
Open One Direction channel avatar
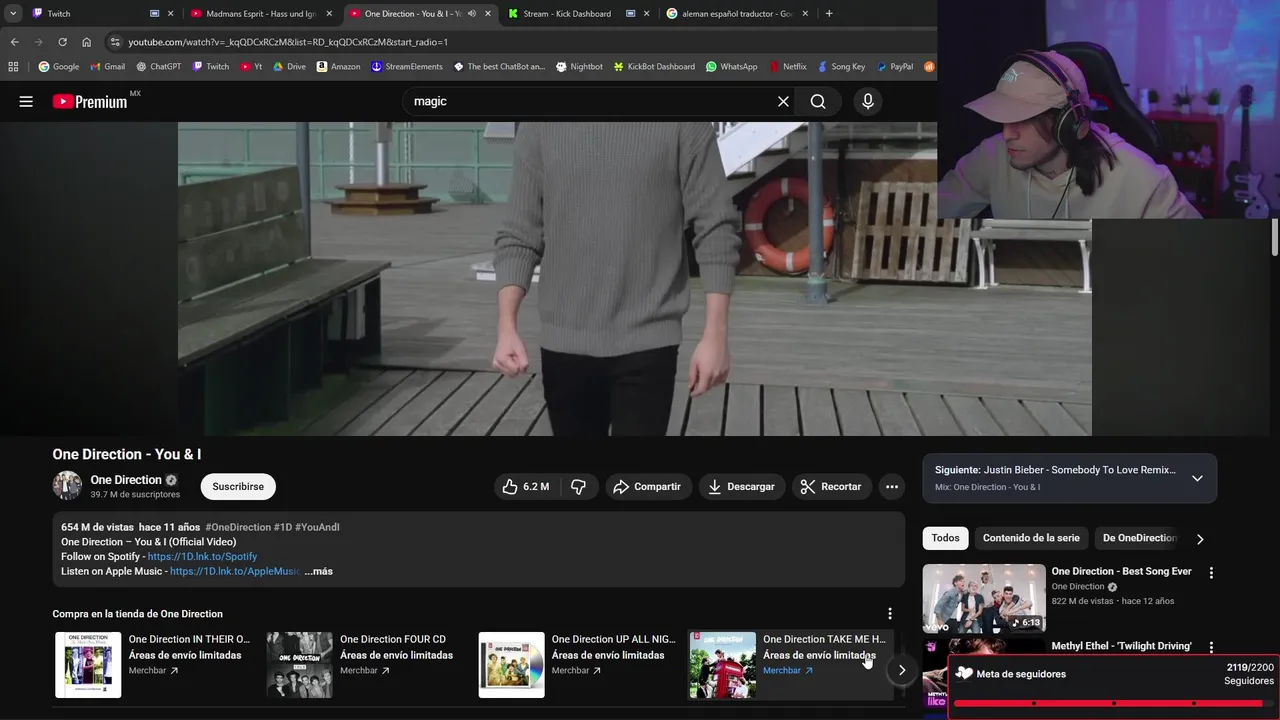pos(67,485)
